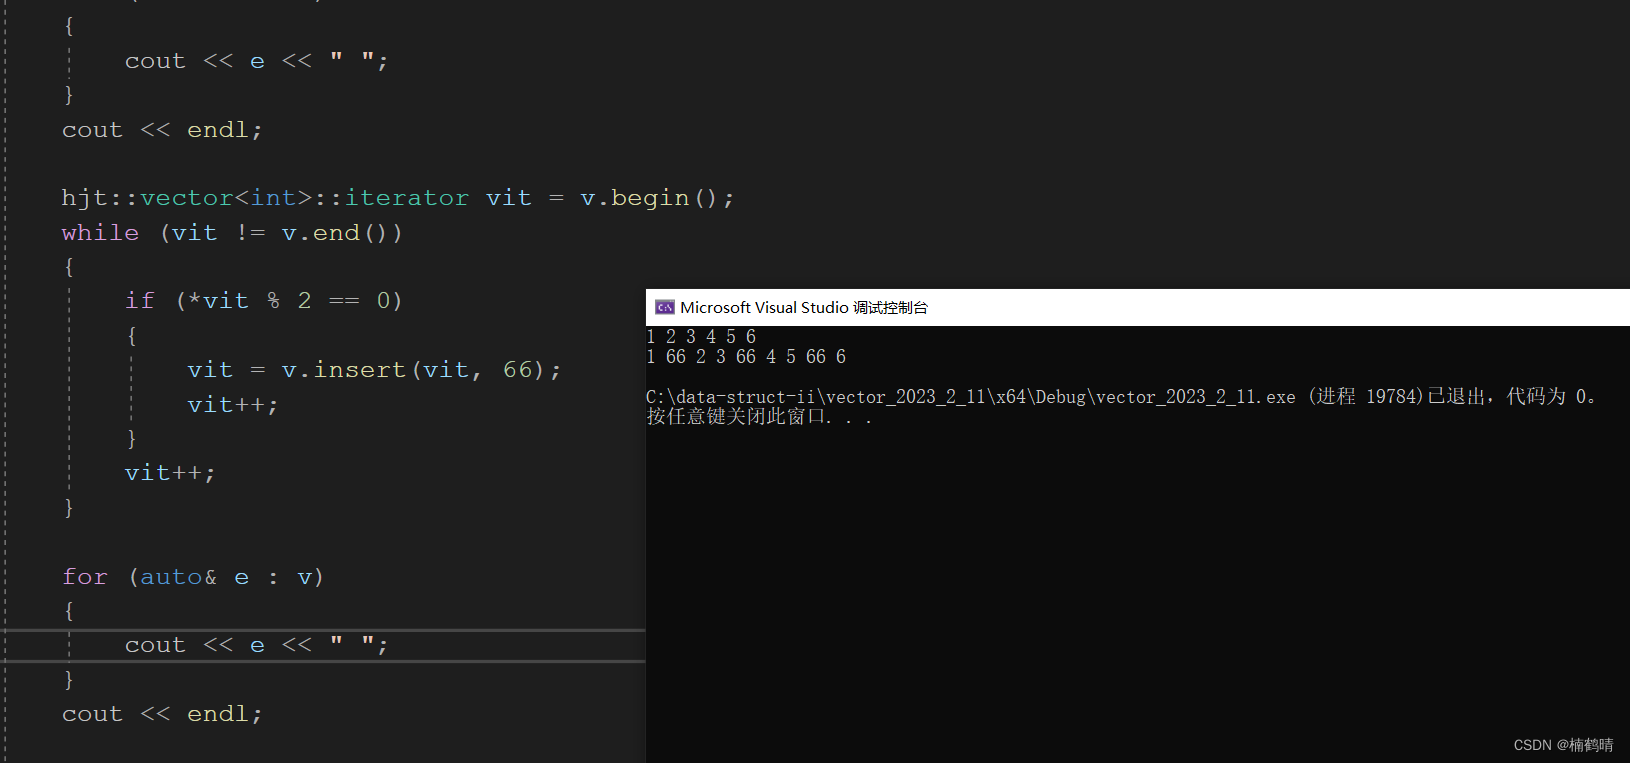Image resolution: width=1630 pixels, height=763 pixels.
Task: Click the 'vit++;' line inside the if block
Action: tap(233, 405)
